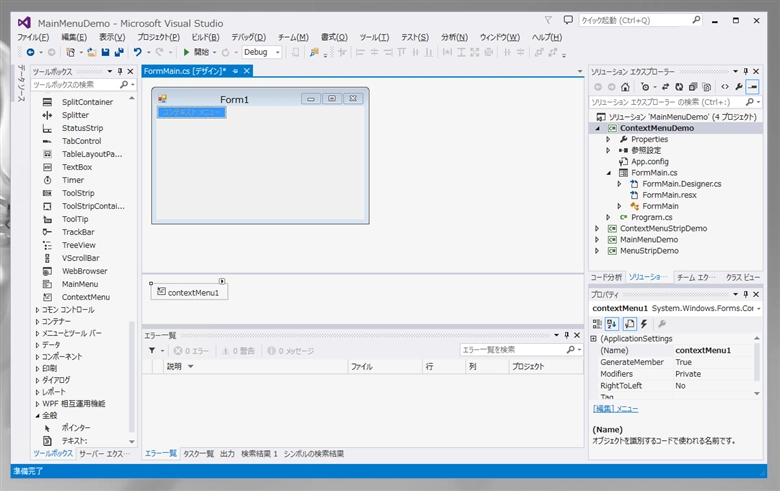Expand the メニューとツール バー toolbox group
Viewport: 780px width, 491px height.
coord(37,333)
